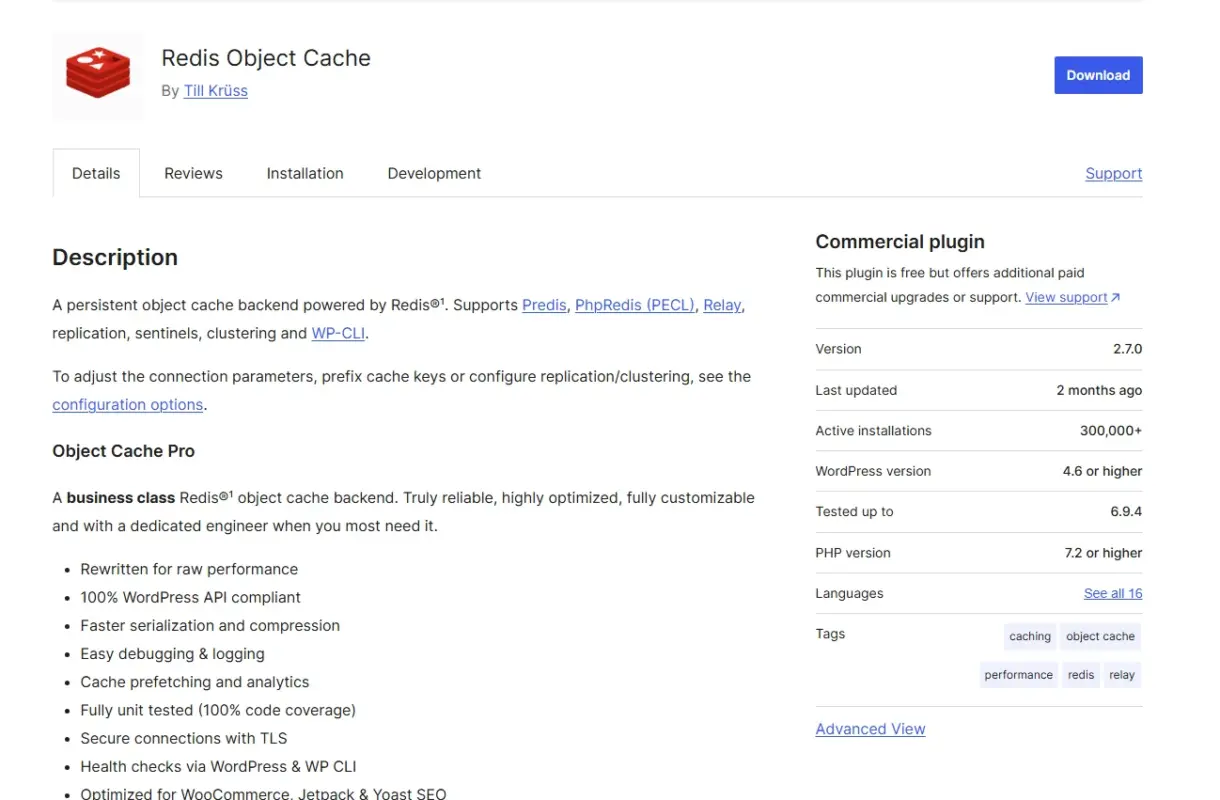The height and width of the screenshot is (800, 1220).
Task: Go to the Development tab
Action: pos(434,173)
